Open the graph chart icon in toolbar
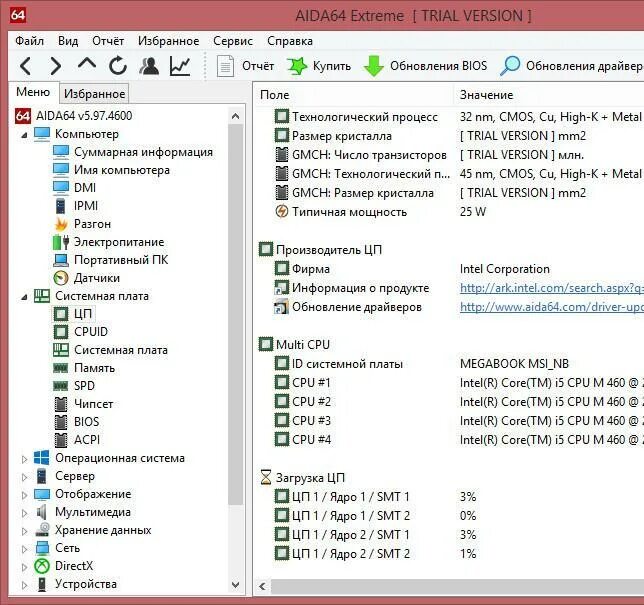 (x=180, y=66)
